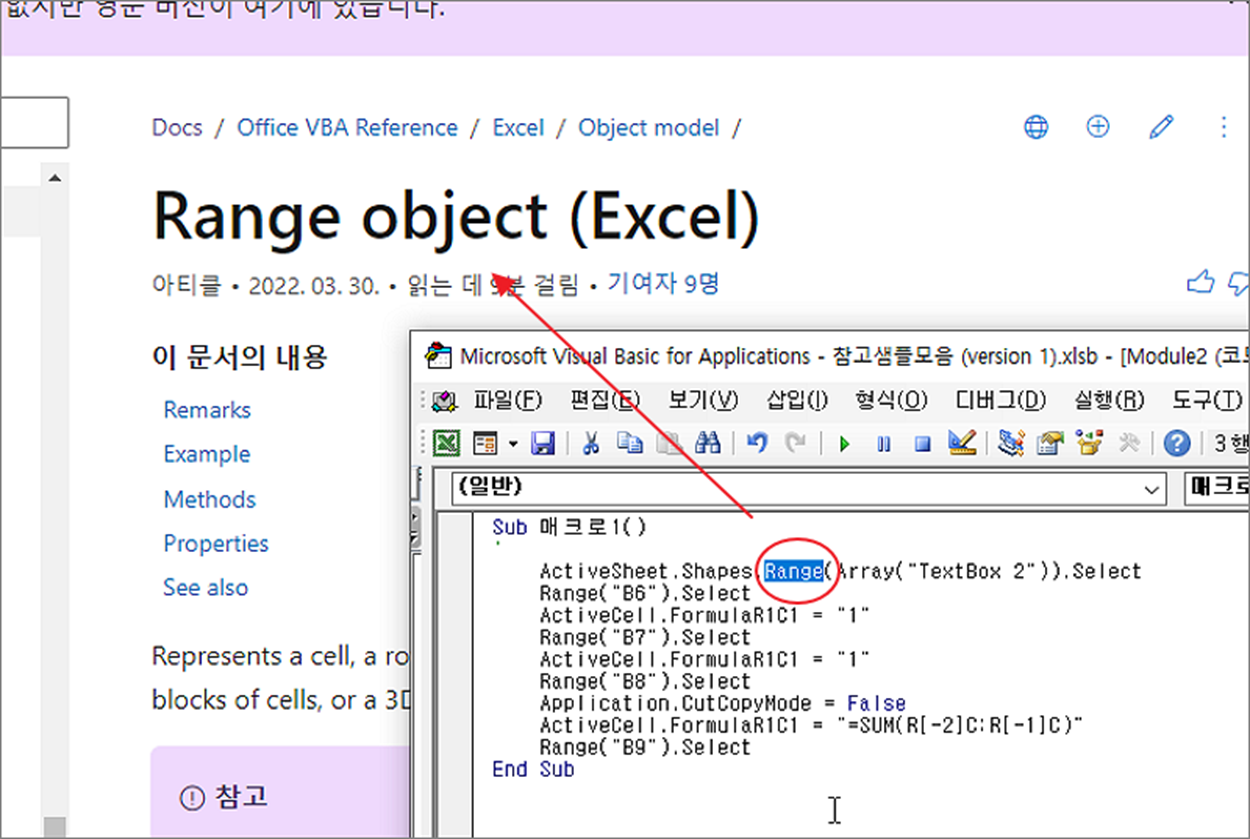Click the View Microsoft Excel toolbar icon
This screenshot has height=839, width=1250.
pos(445,443)
